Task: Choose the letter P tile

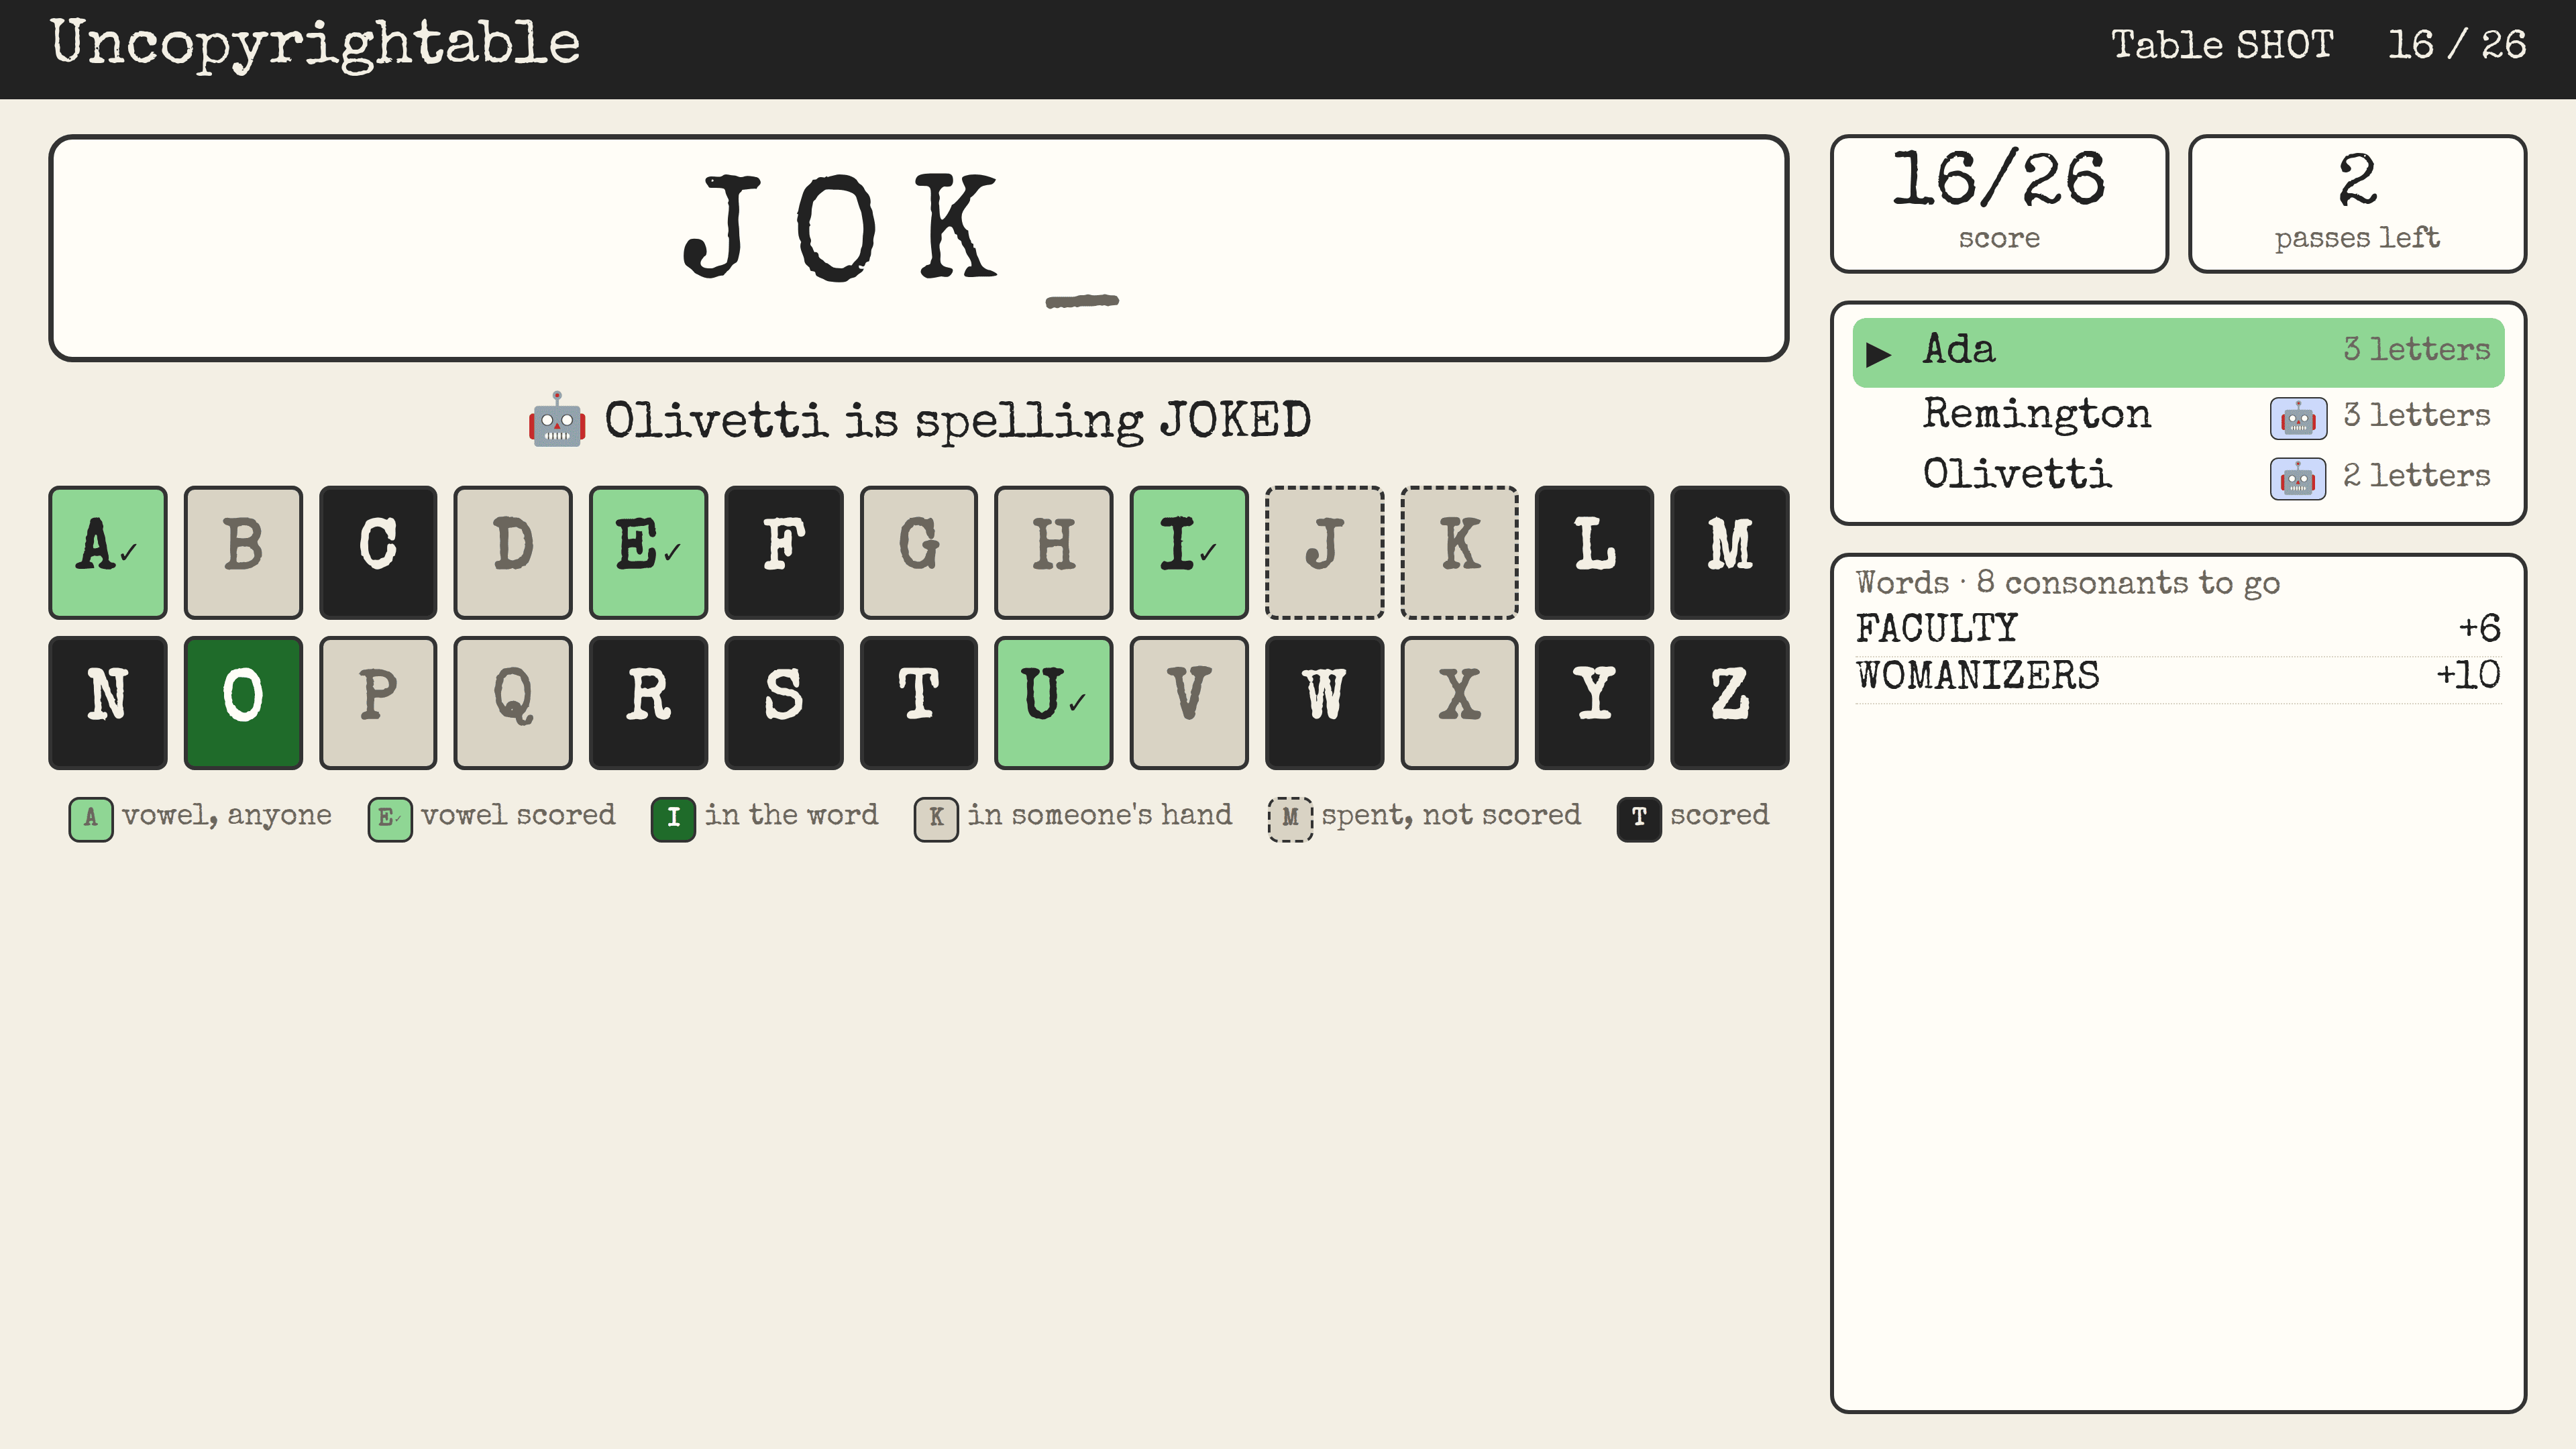Action: coord(378,703)
